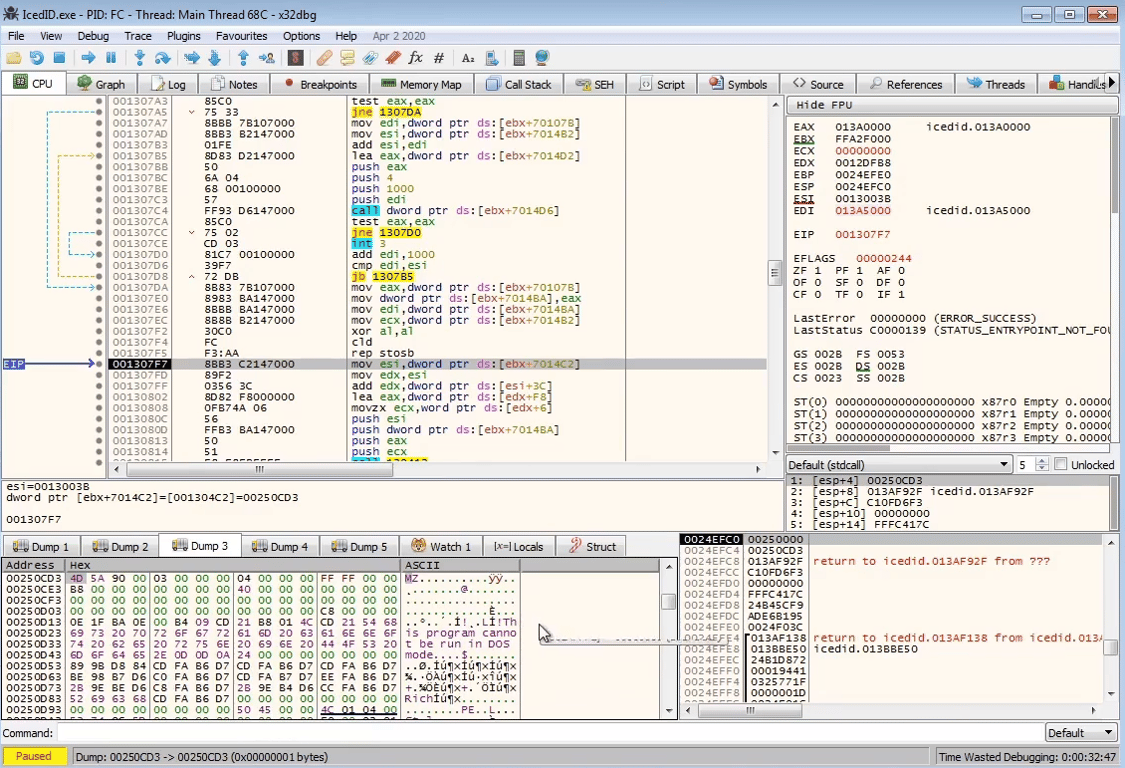Click the Restart debuggee toolbar icon
The width and height of the screenshot is (1125, 768).
[37, 58]
